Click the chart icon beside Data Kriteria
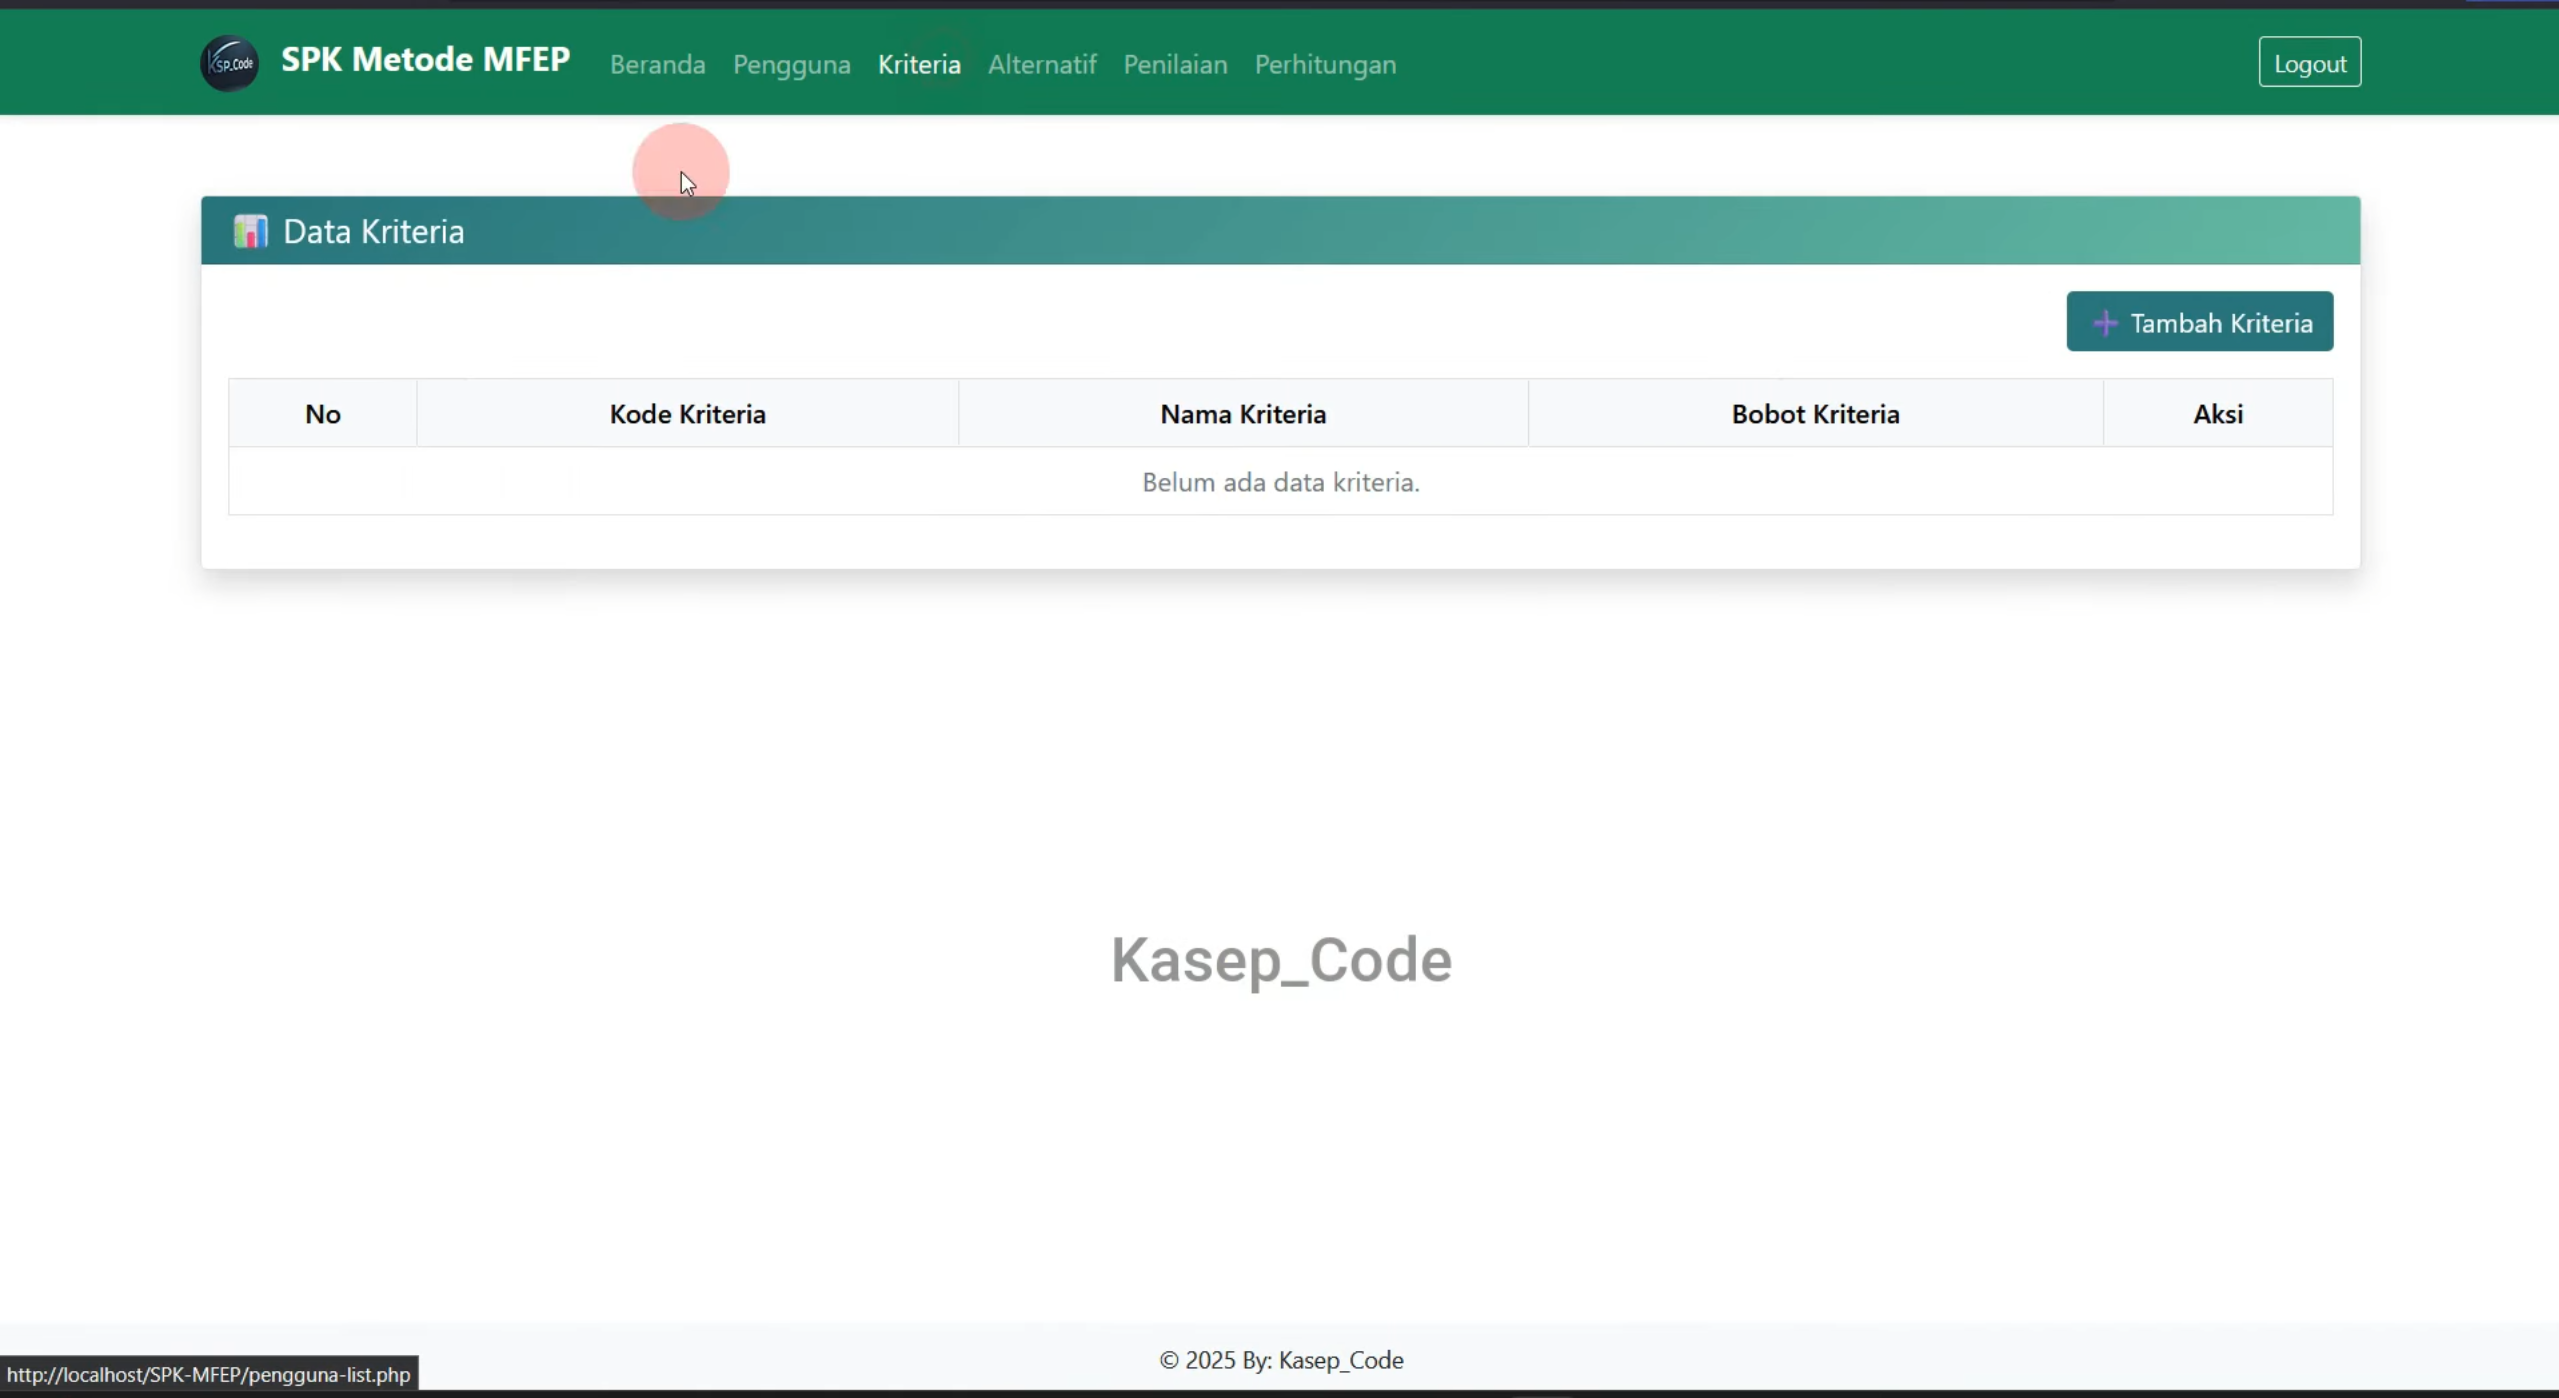2559x1398 pixels. [x=250, y=231]
